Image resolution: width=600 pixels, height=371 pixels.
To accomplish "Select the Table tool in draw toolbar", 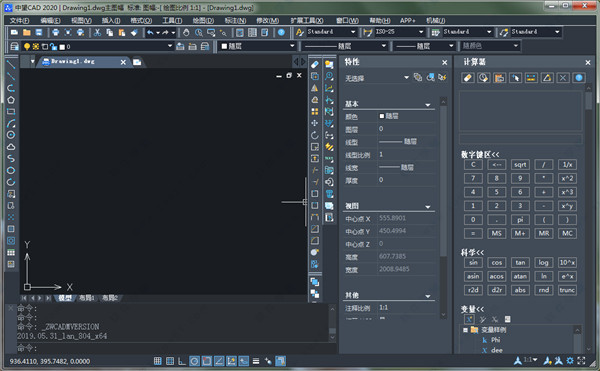I will pos(11,252).
